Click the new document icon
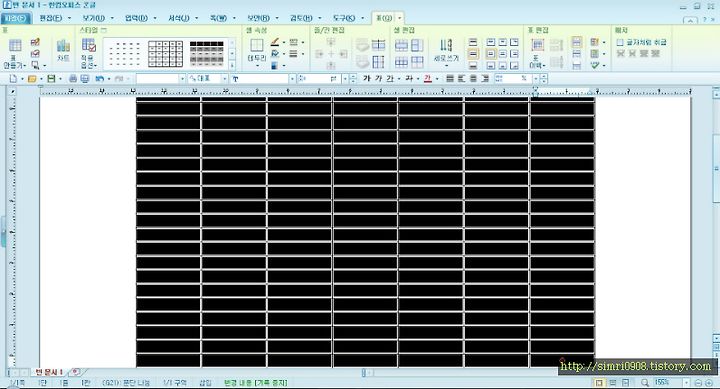This screenshot has height=389, width=720. click(13, 79)
